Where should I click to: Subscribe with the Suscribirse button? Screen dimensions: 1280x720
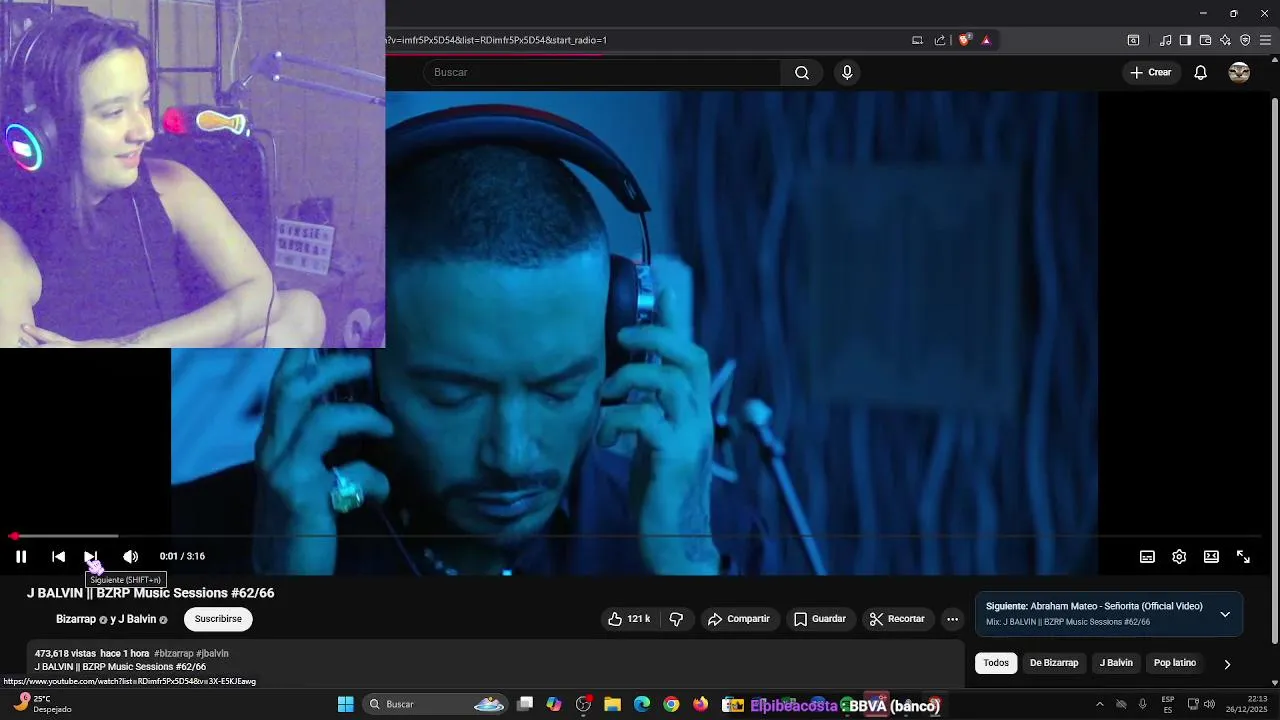pyautogui.click(x=218, y=619)
